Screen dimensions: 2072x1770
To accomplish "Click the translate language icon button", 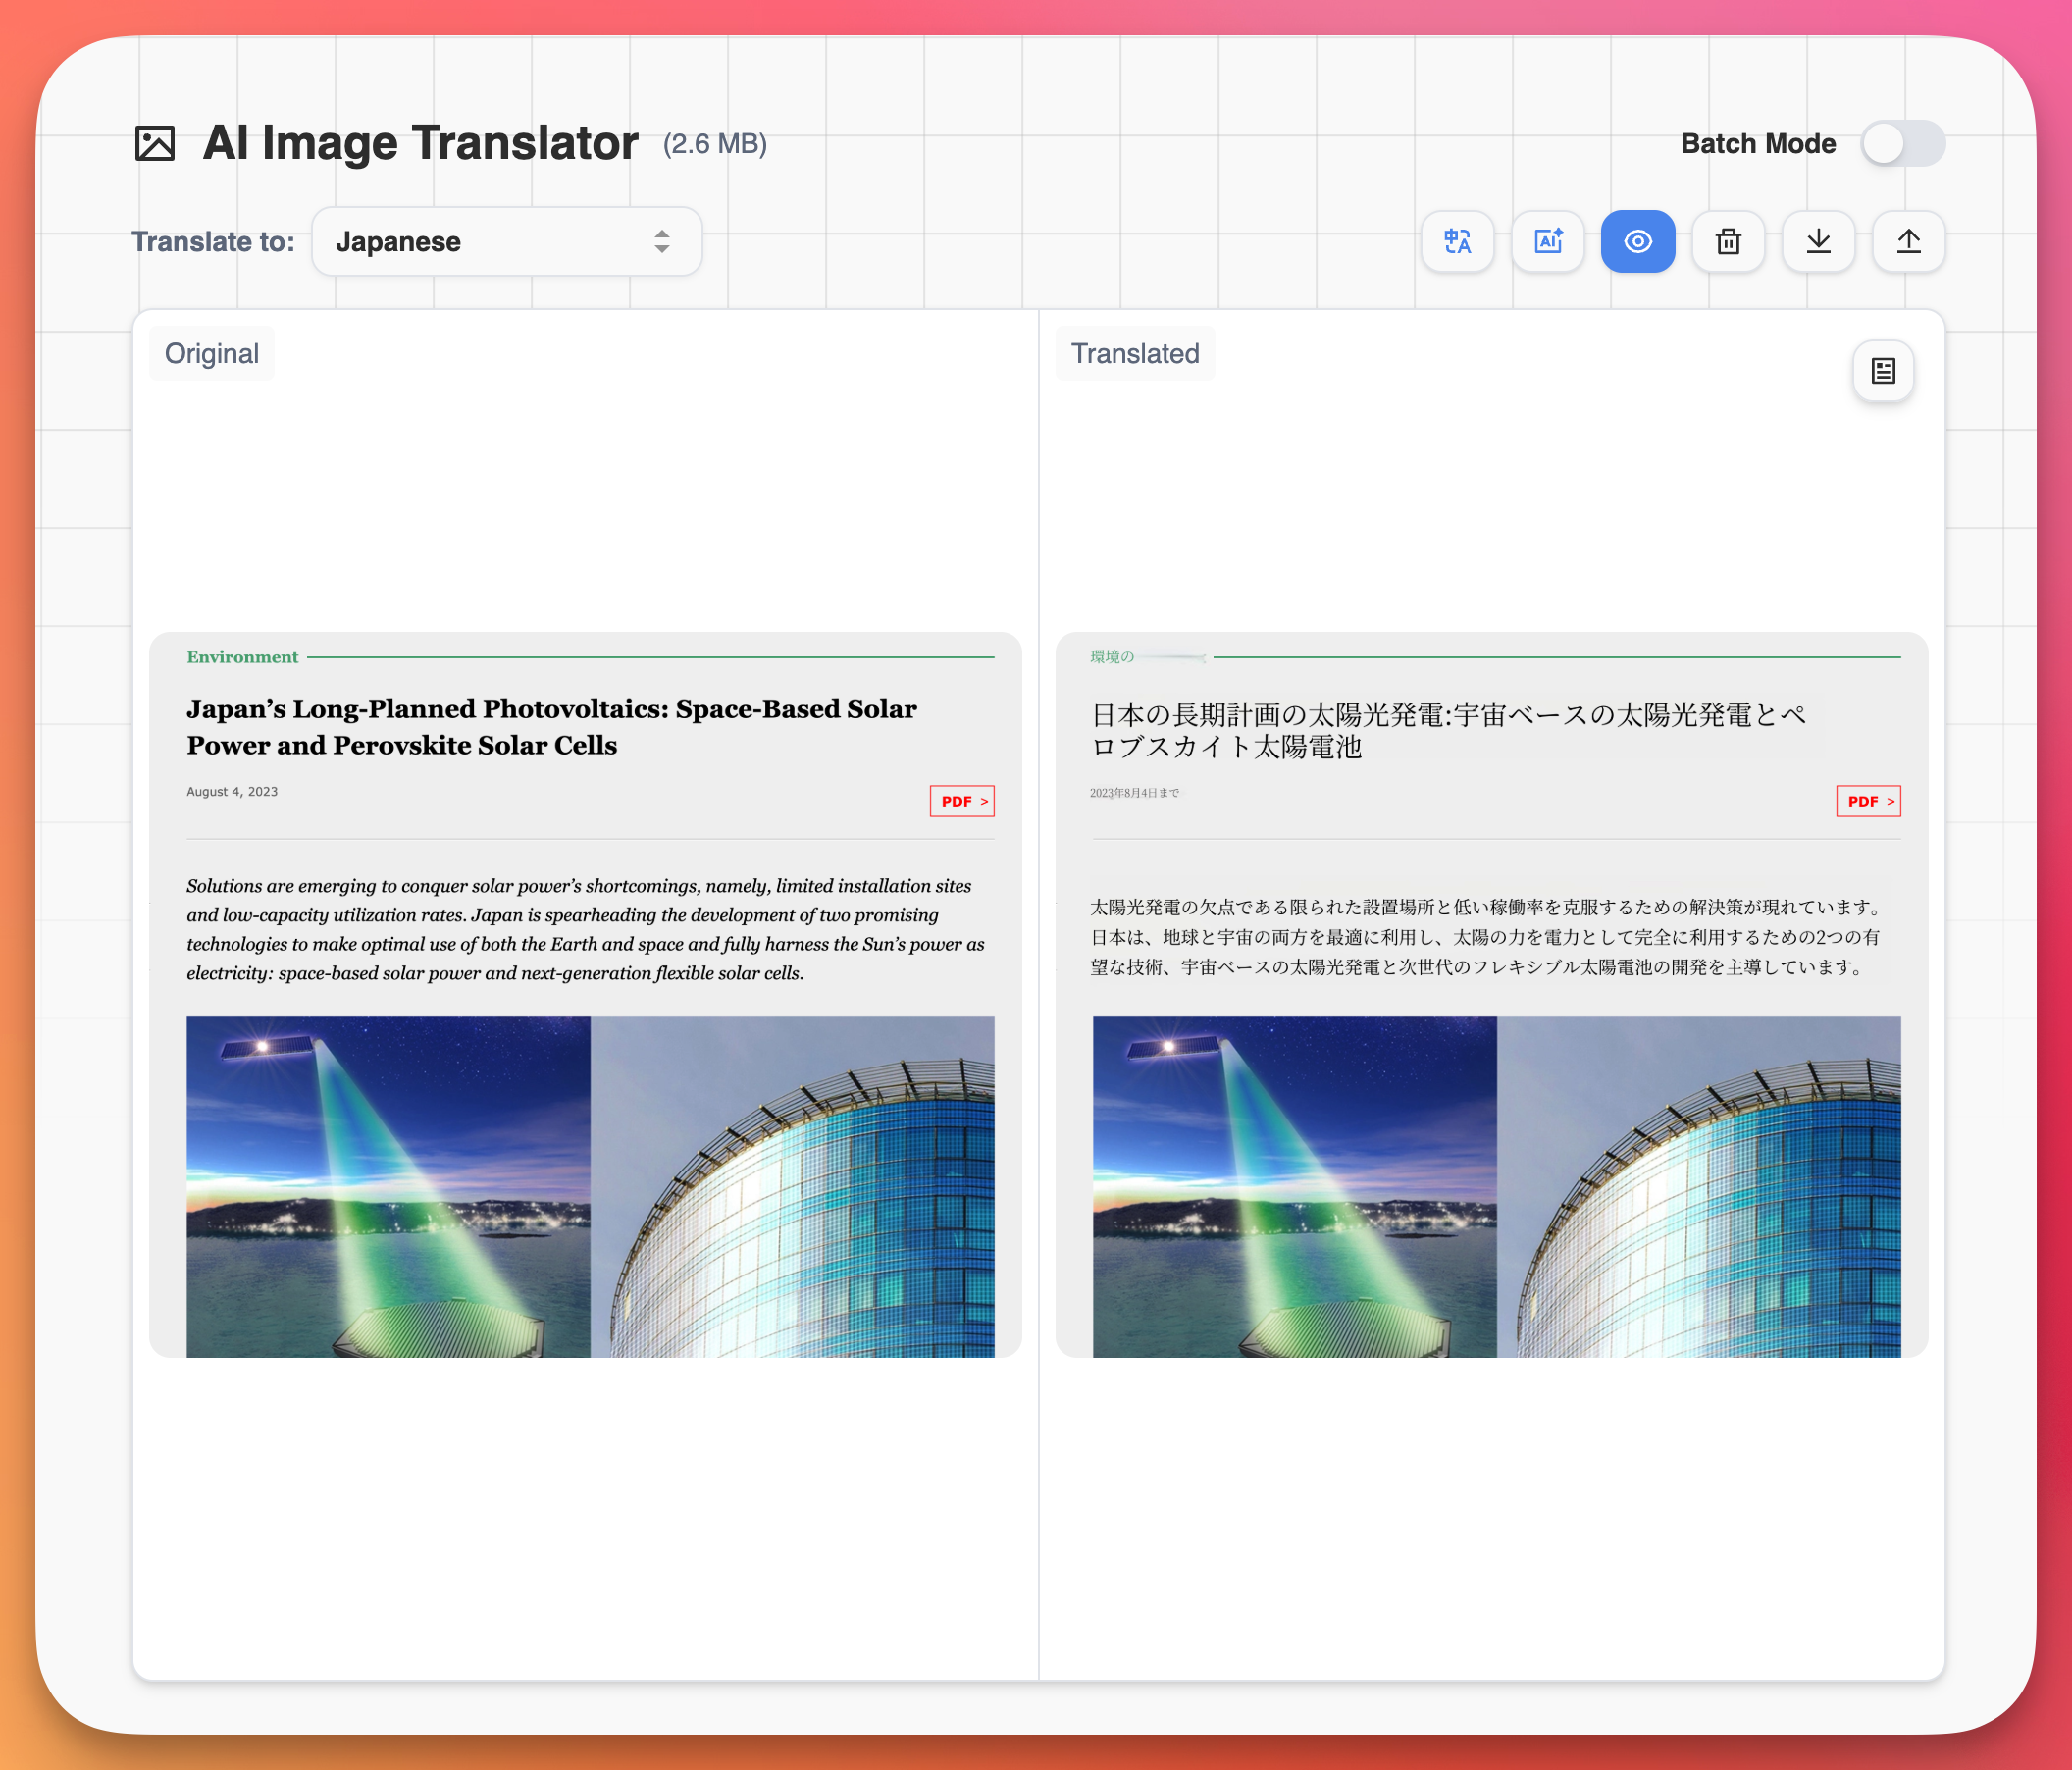I will coord(1457,241).
